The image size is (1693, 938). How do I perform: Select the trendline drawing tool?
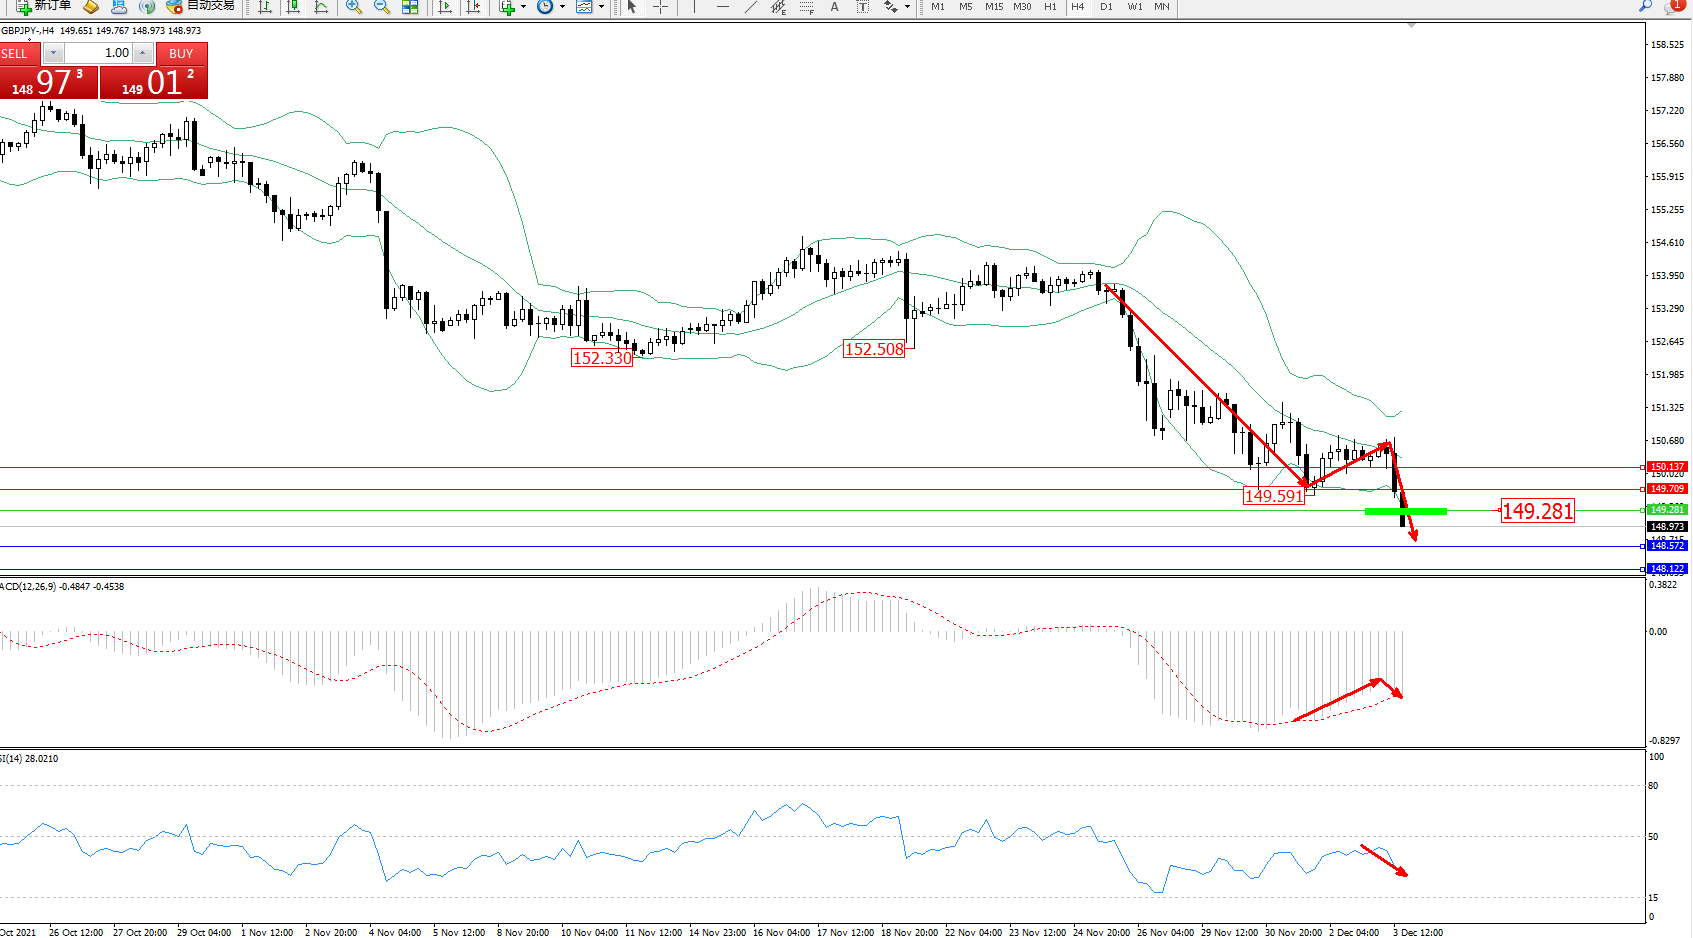750,7
